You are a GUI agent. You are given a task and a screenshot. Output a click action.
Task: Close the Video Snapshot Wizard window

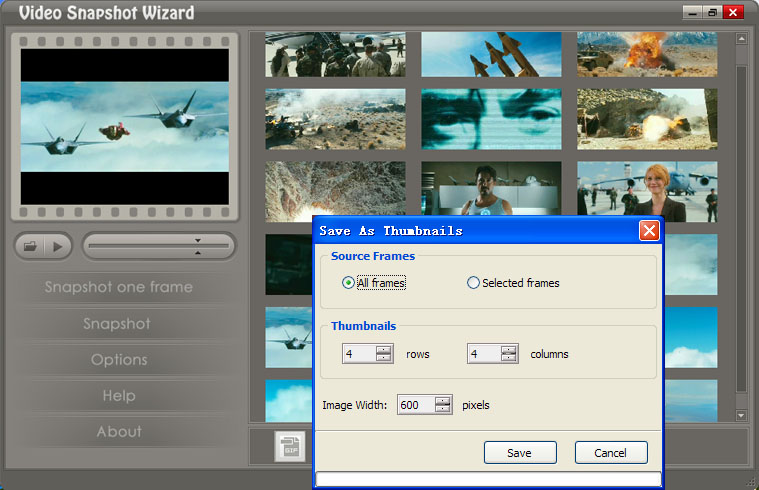733,13
